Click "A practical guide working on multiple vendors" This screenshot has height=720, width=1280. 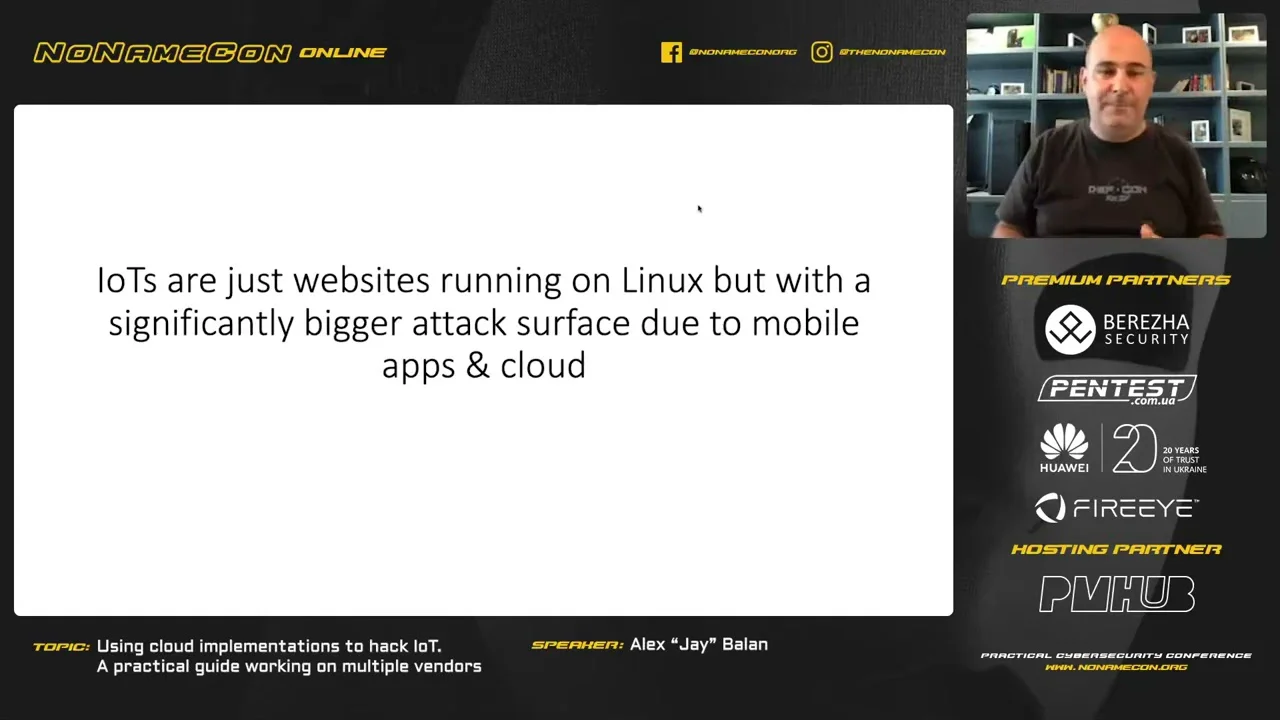(x=289, y=666)
